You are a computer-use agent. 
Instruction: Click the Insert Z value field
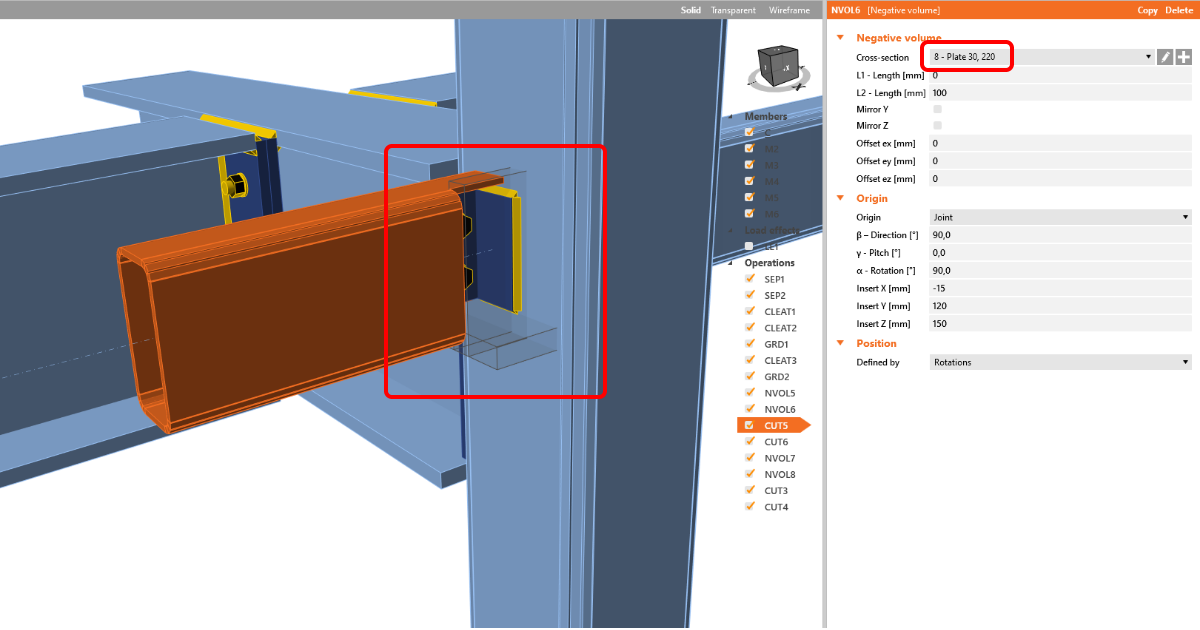click(1060, 324)
